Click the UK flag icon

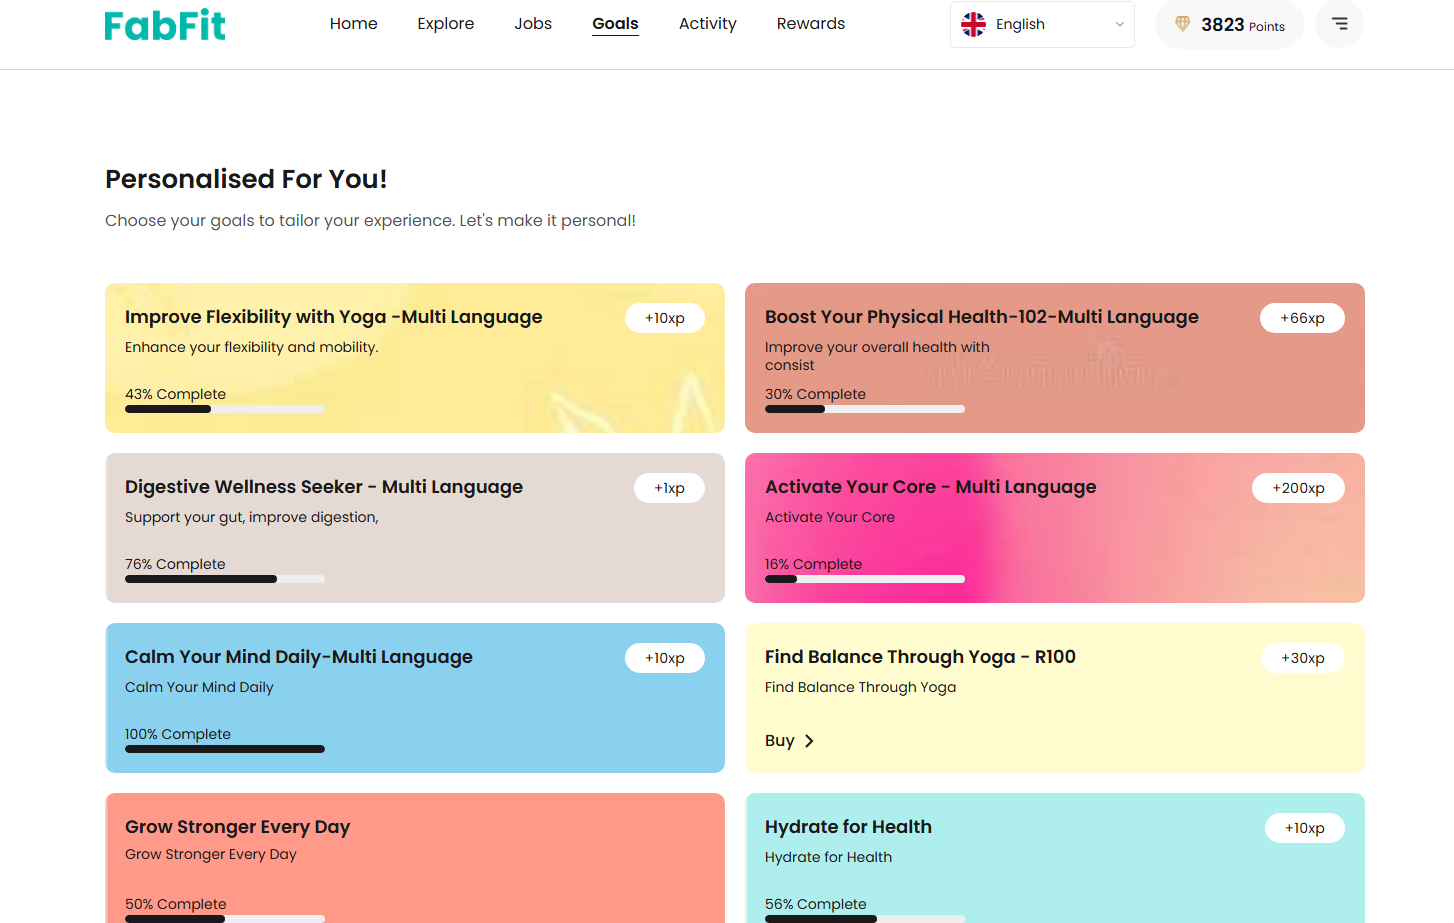click(x=973, y=24)
